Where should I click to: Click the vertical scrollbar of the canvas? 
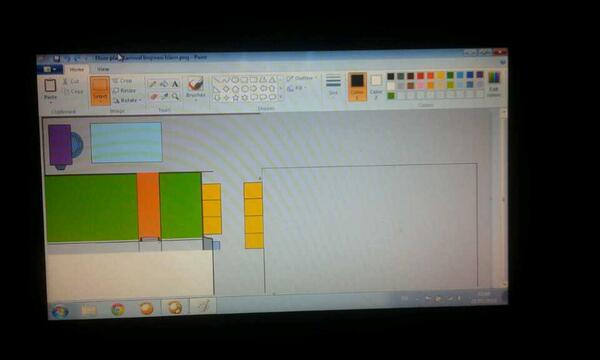[504, 198]
